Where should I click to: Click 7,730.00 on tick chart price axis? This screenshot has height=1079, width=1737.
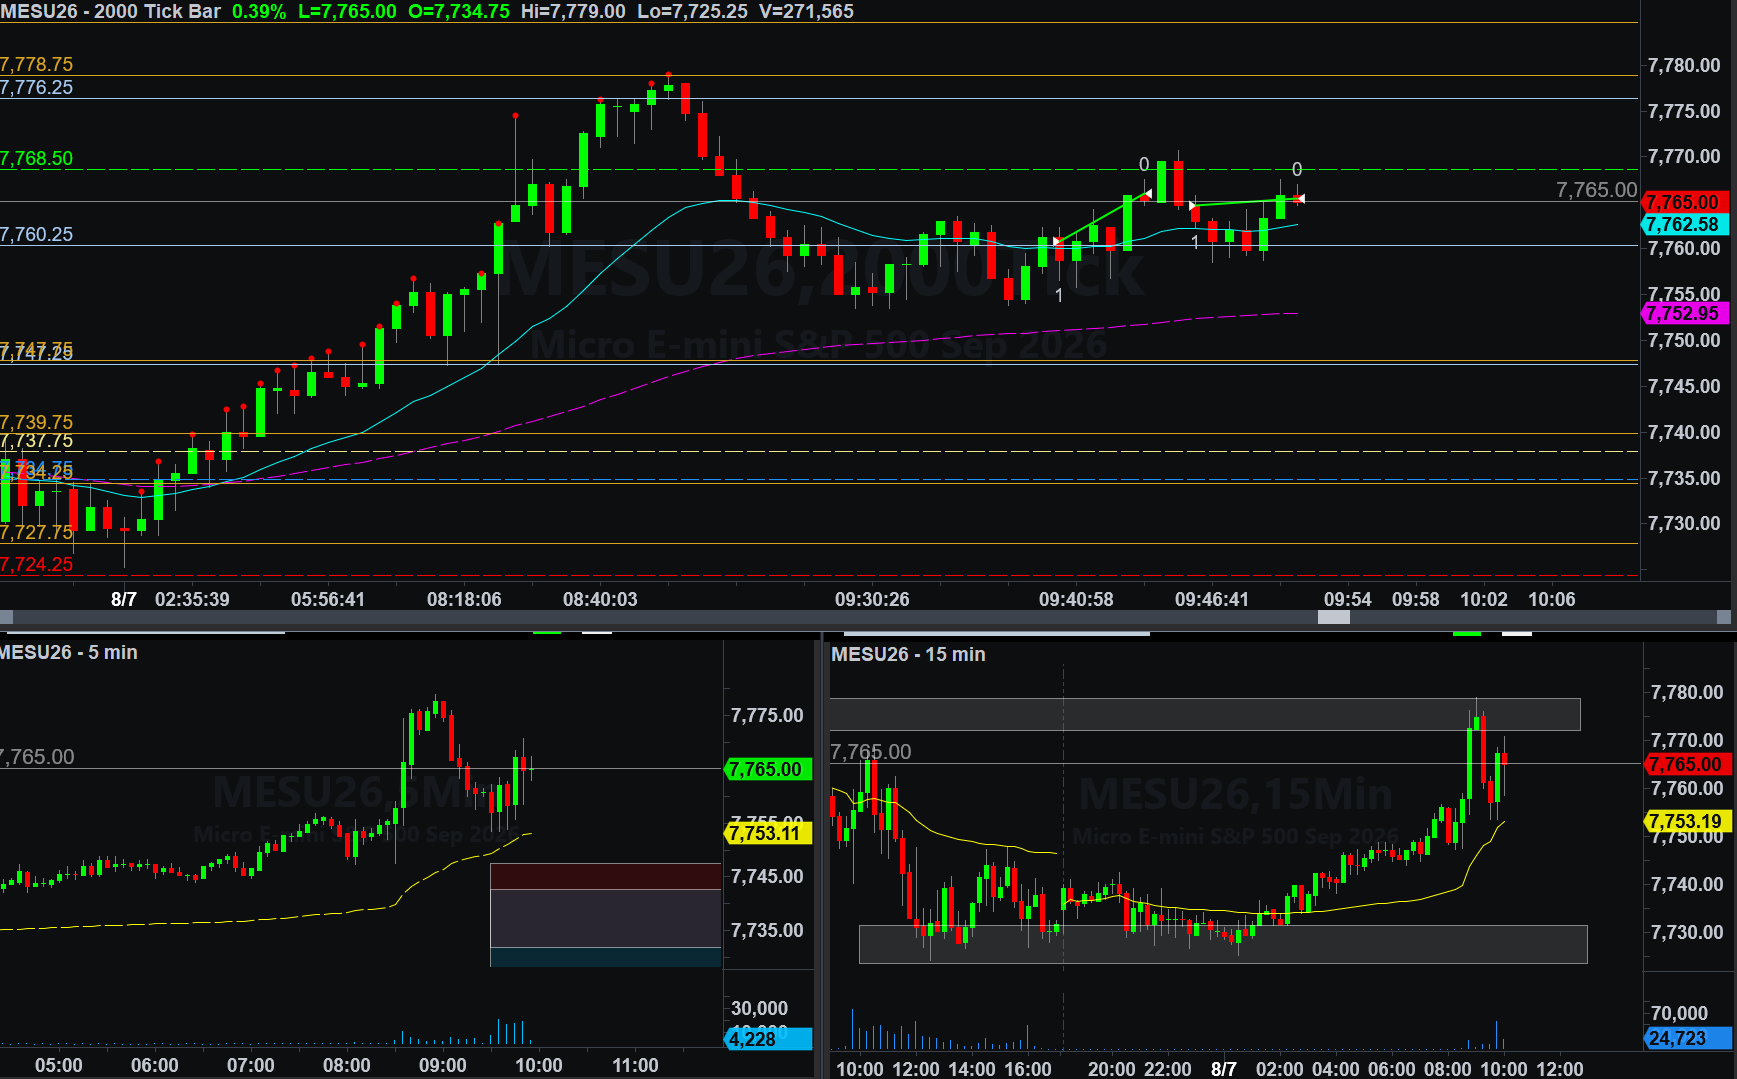tap(1684, 523)
